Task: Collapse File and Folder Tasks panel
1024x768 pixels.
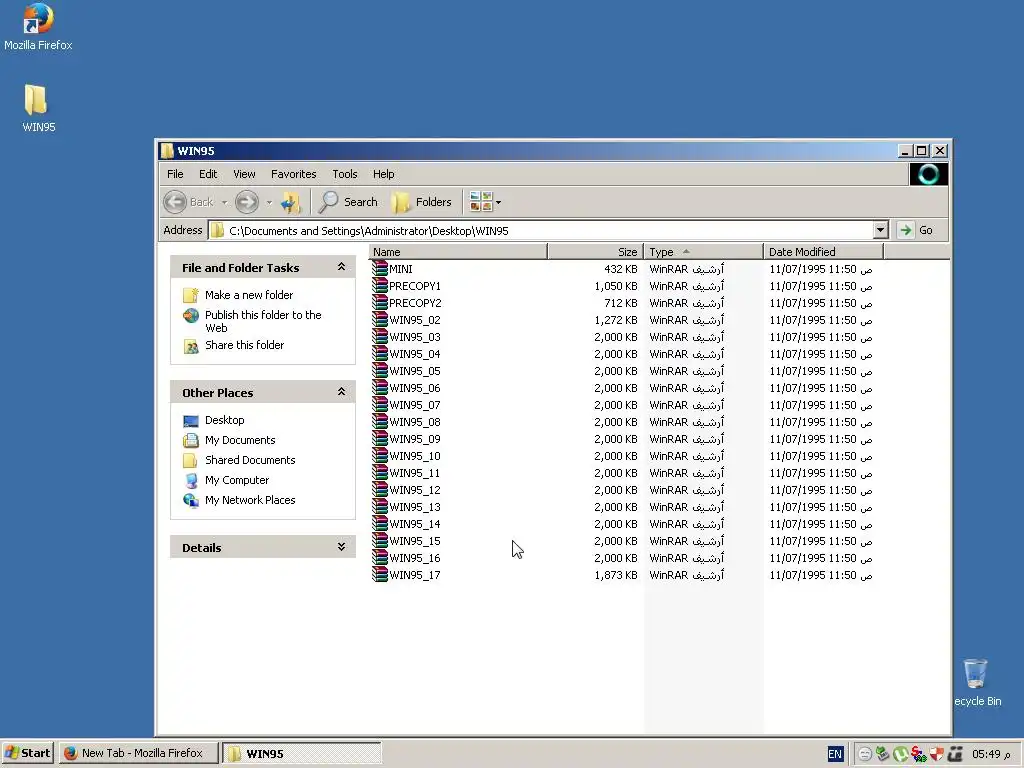Action: pos(341,267)
